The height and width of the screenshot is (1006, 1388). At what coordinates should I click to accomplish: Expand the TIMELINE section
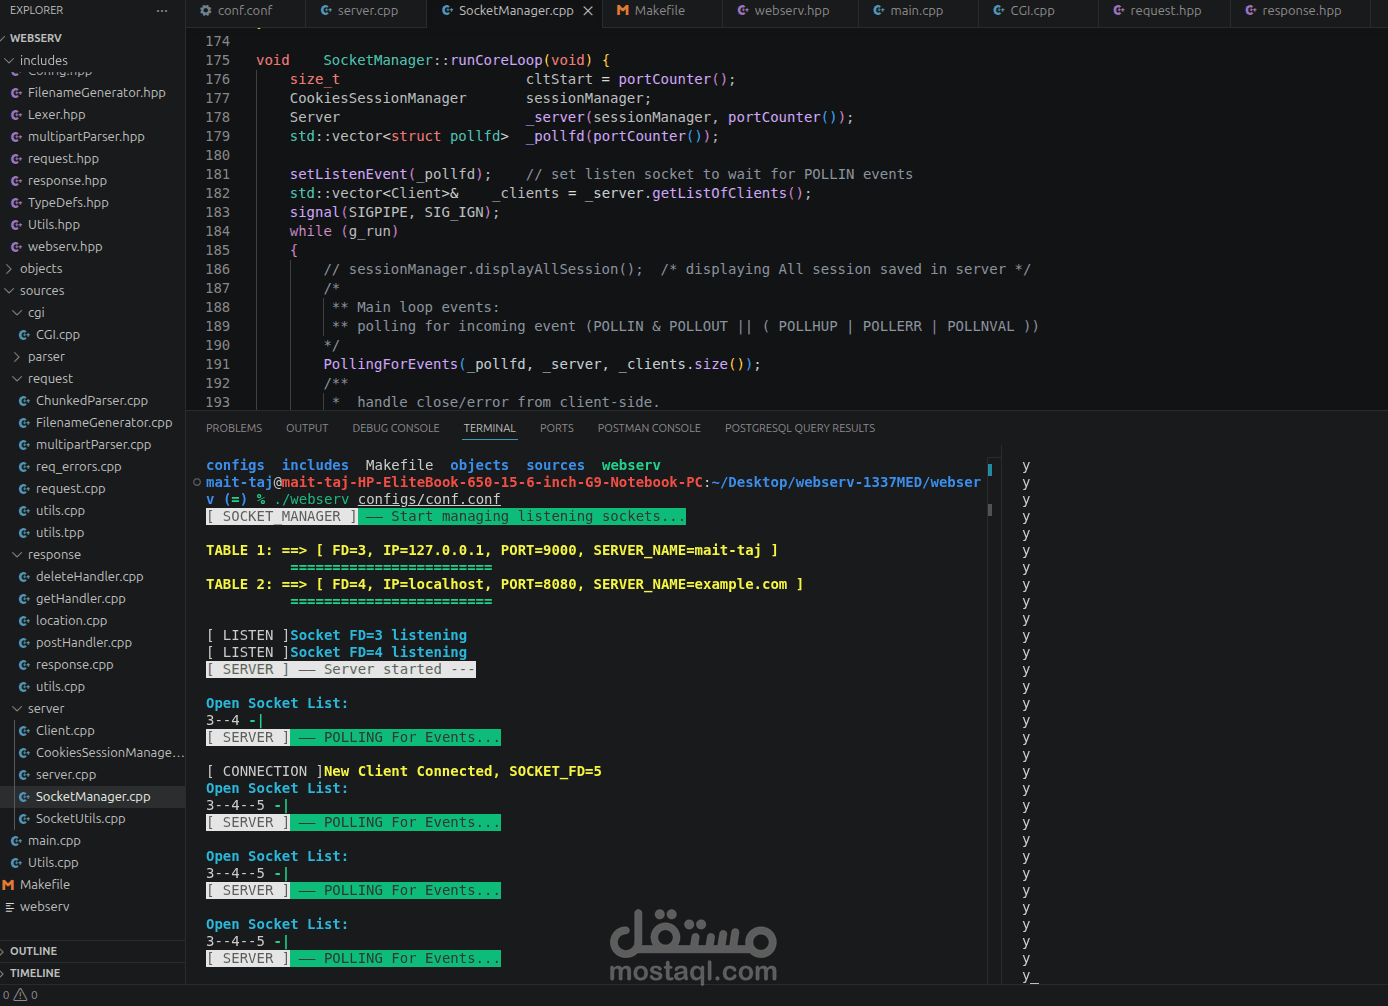click(x=35, y=973)
